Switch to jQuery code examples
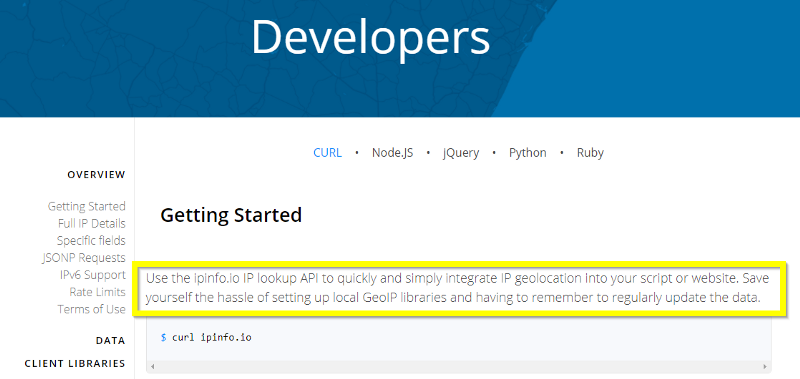Viewport: 800px width, 379px height. coord(461,153)
